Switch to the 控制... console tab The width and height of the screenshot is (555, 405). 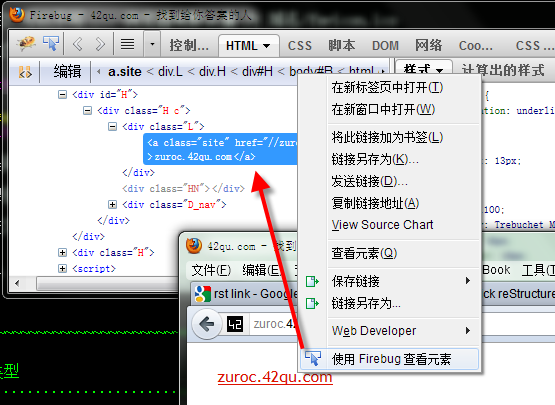click(189, 45)
